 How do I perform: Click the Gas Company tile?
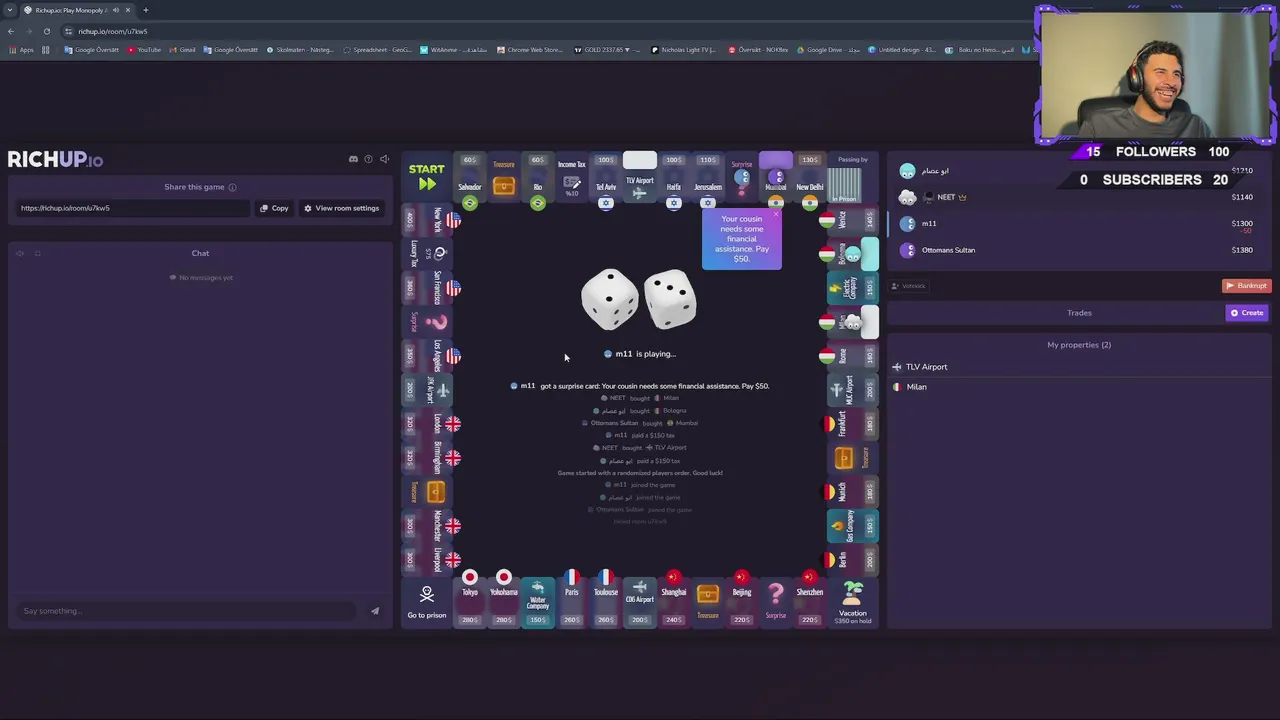853,525
